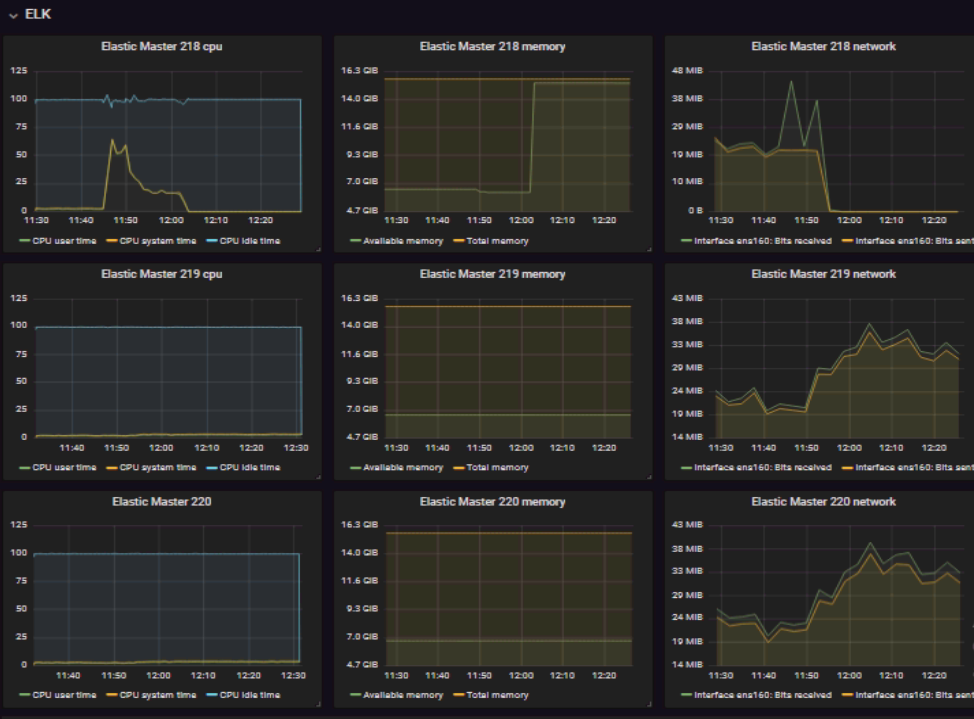Click green Available memory line icon in 220 memory legend
974x719 pixels.
coord(355,695)
